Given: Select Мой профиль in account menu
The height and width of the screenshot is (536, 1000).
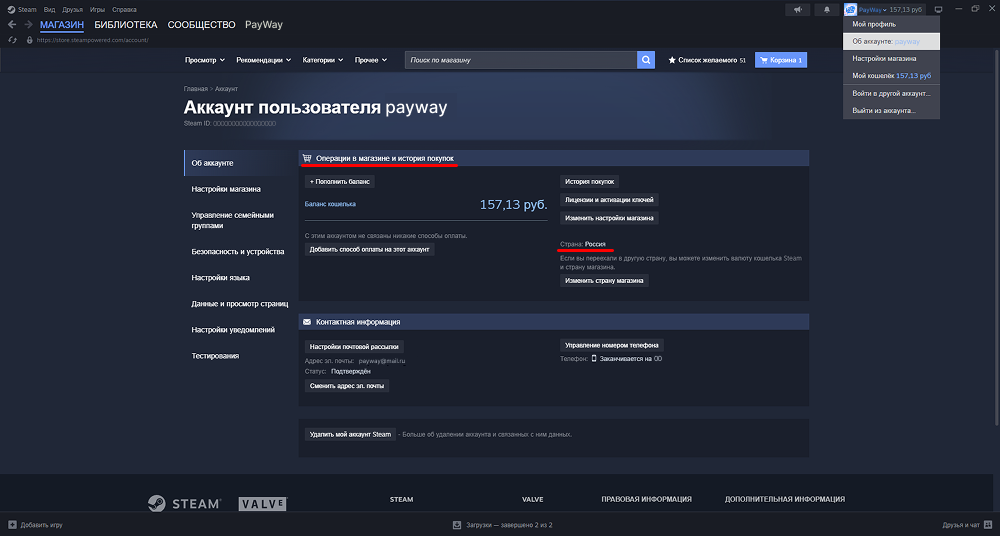Looking at the screenshot, I should coord(891,24).
